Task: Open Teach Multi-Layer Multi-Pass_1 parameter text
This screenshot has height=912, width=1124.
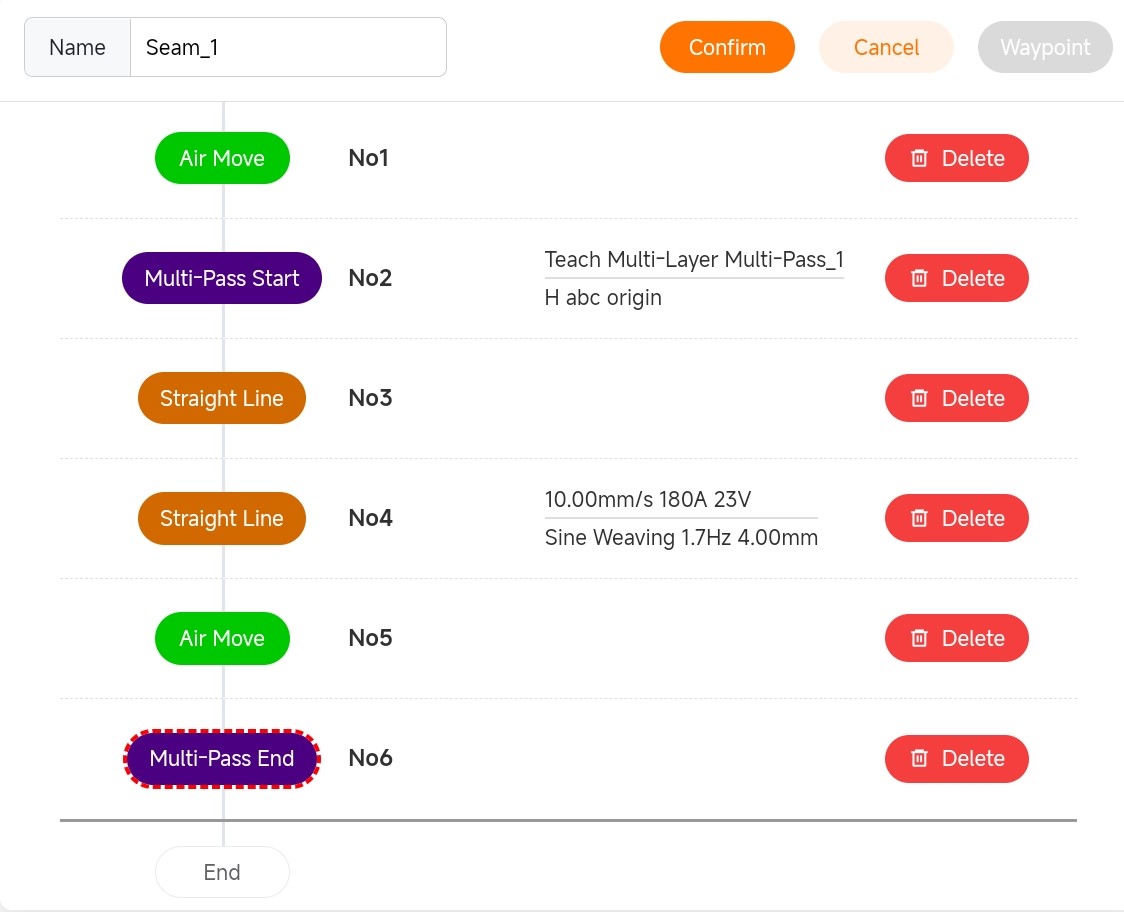Action: point(694,260)
